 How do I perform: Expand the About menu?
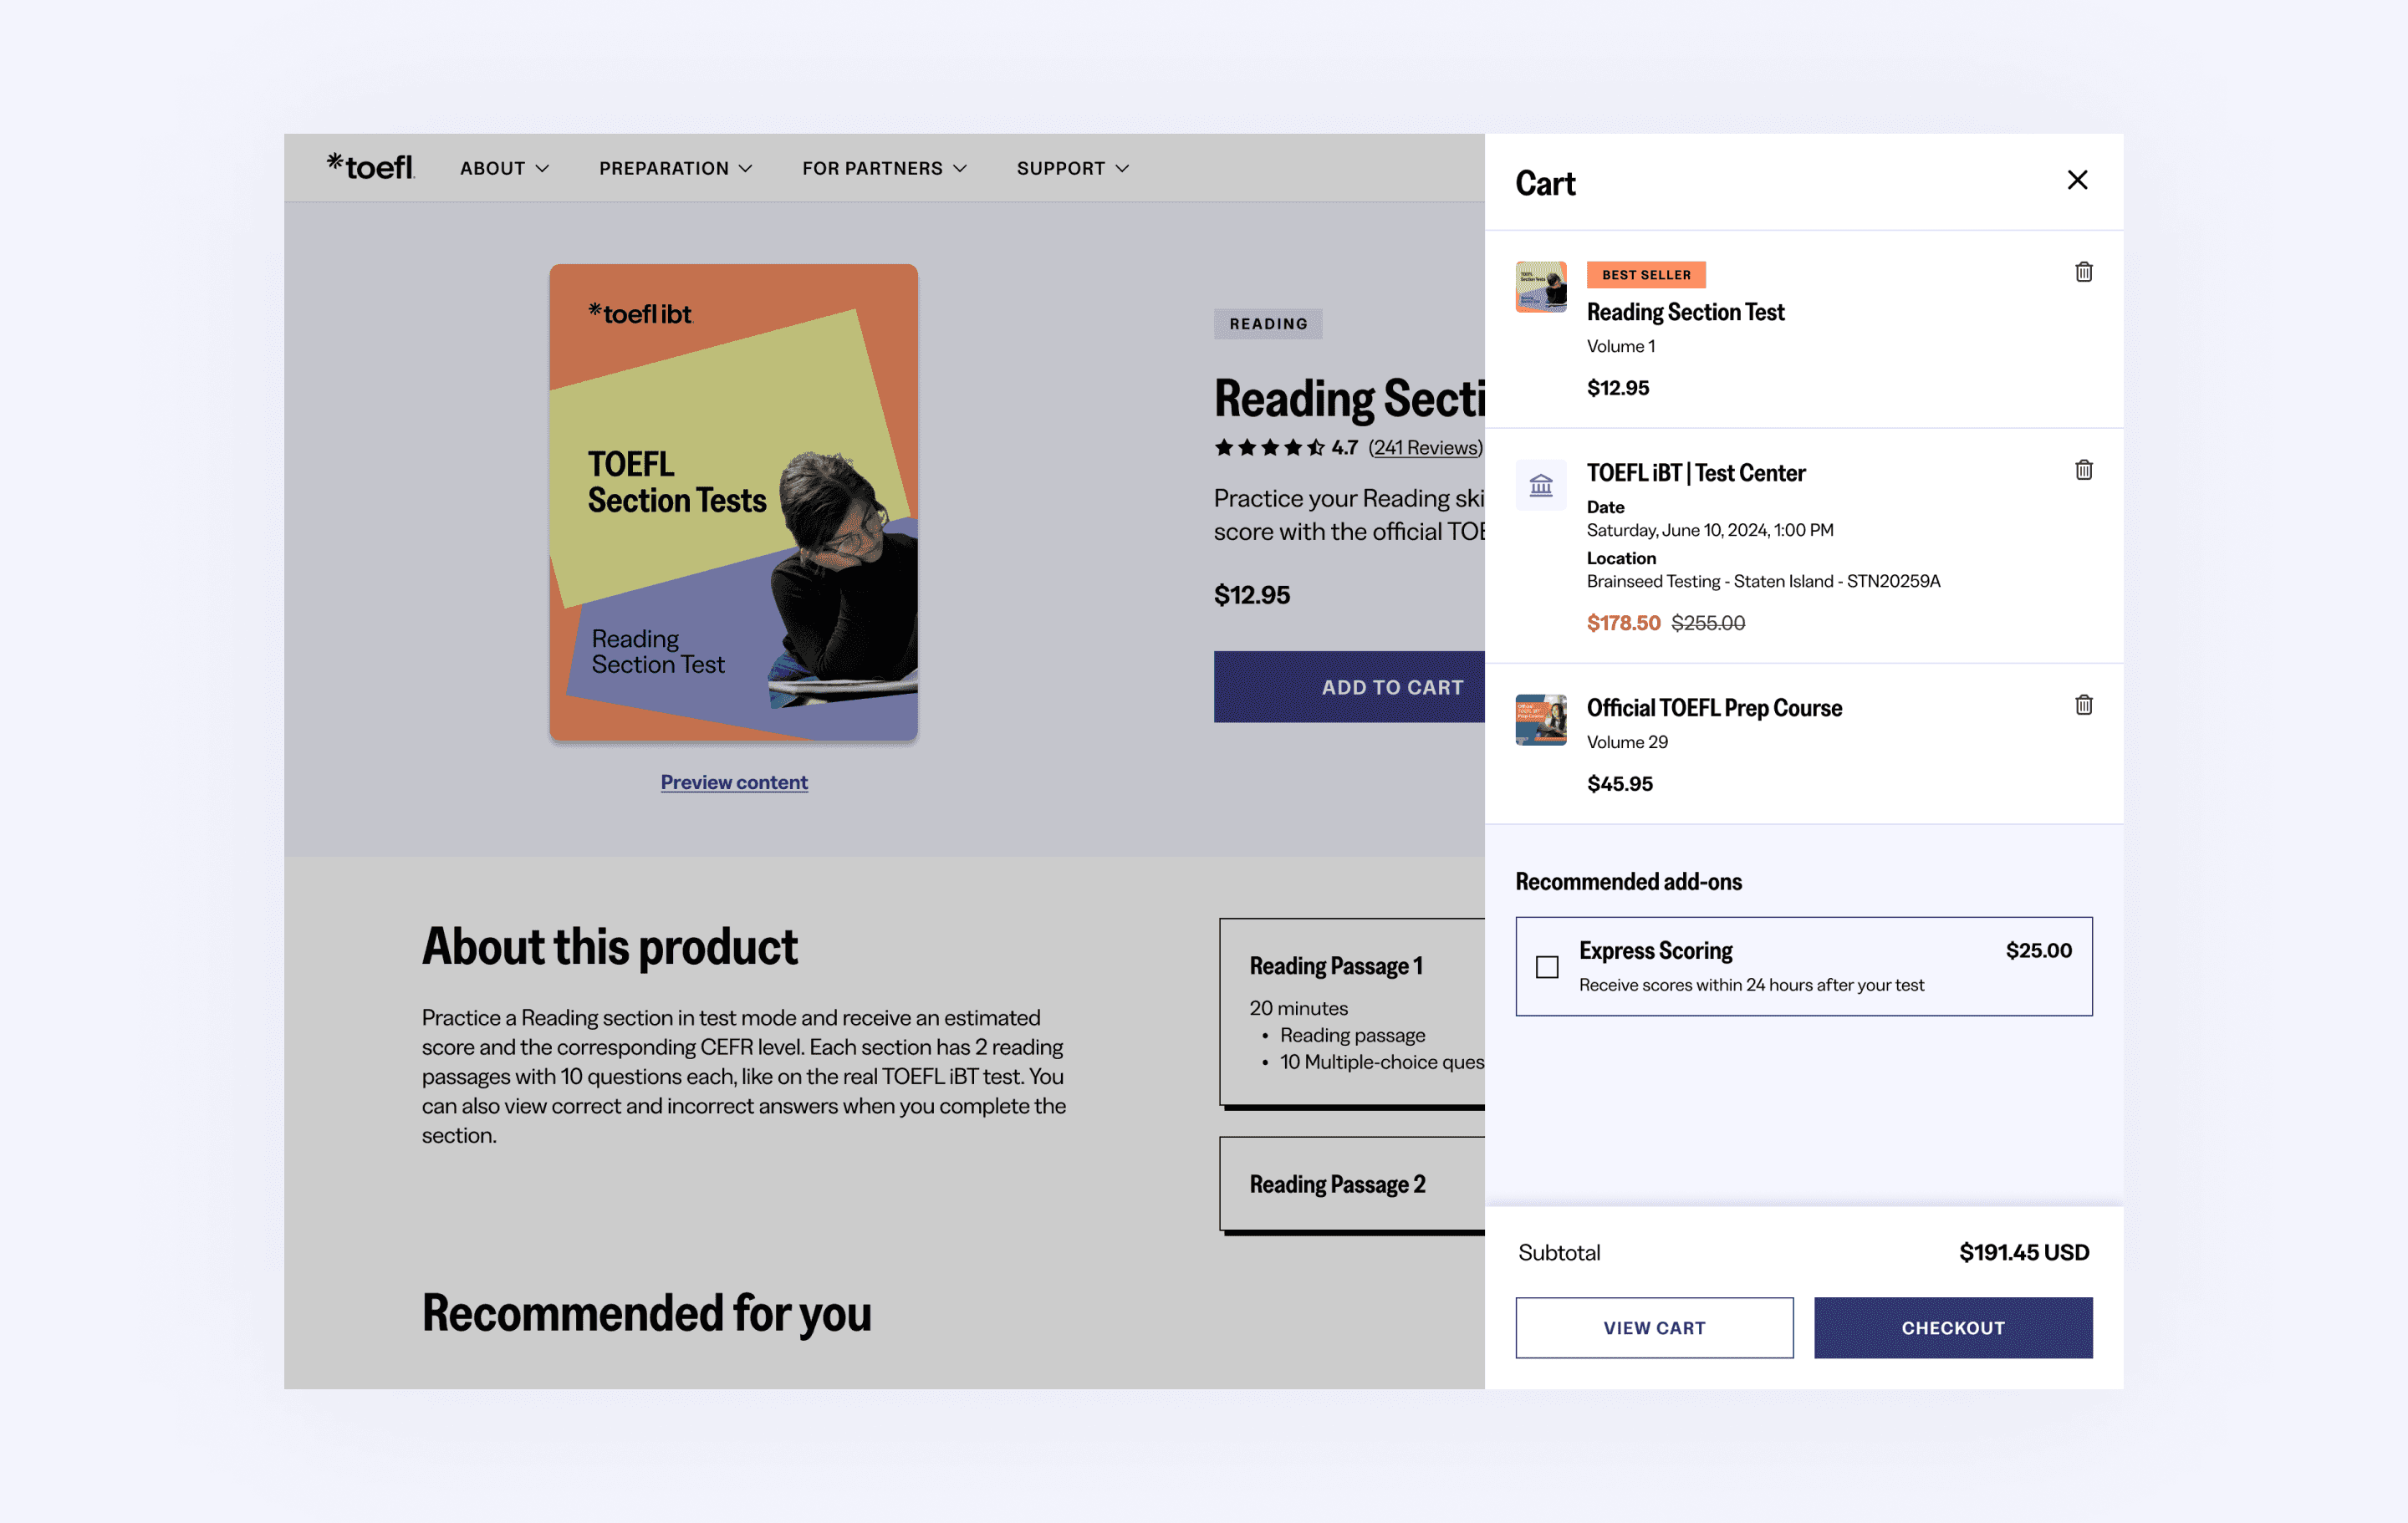tap(504, 168)
